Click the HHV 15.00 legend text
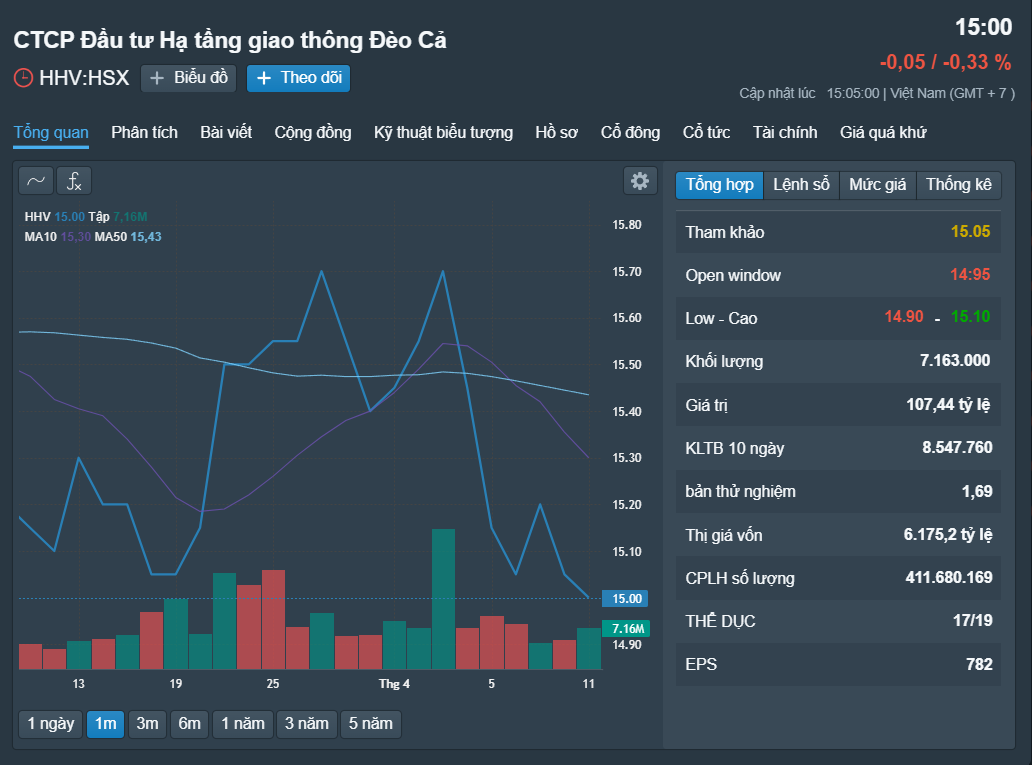This screenshot has height=765, width=1032. coord(55,217)
